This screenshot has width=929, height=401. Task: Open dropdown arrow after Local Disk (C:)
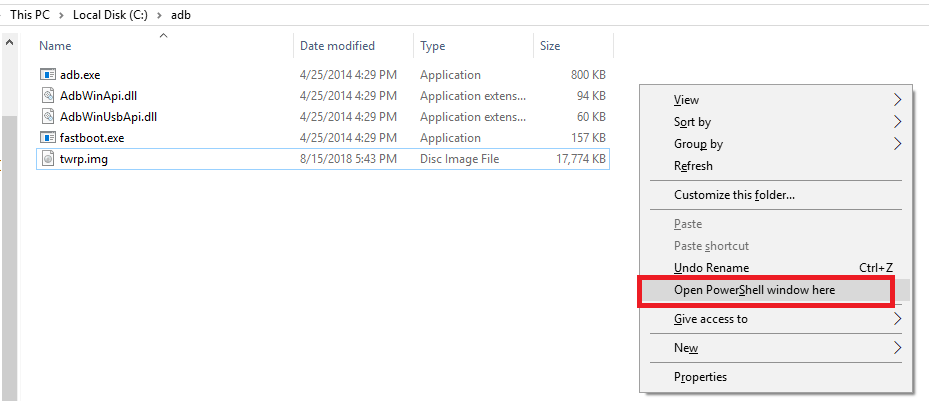[159, 15]
